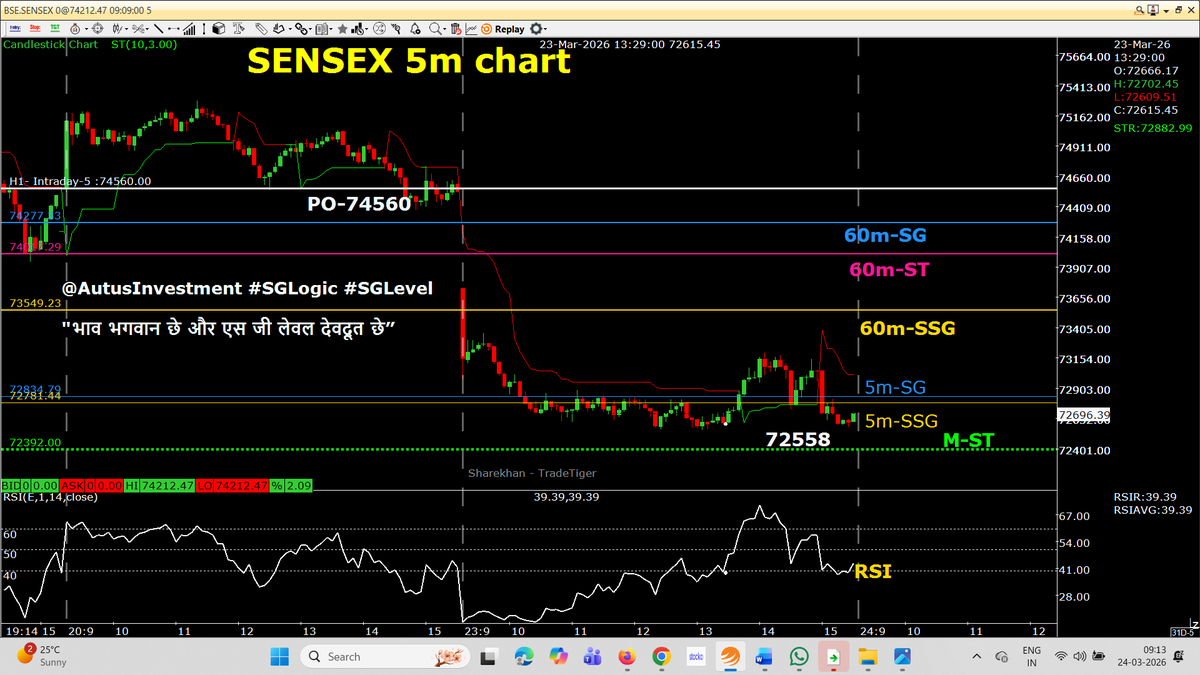This screenshot has height=675, width=1200.
Task: Click the candlestick chart style icon
Action: (x=117, y=29)
